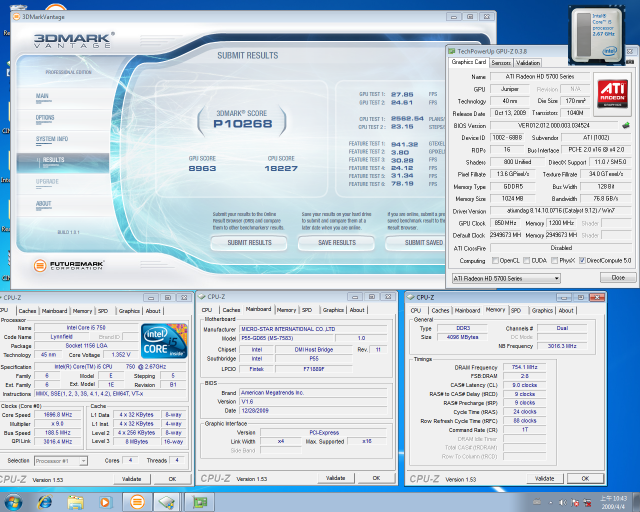The image size is (640, 512).
Task: Open Windows Media Player from the taskbar
Action: pos(105,502)
